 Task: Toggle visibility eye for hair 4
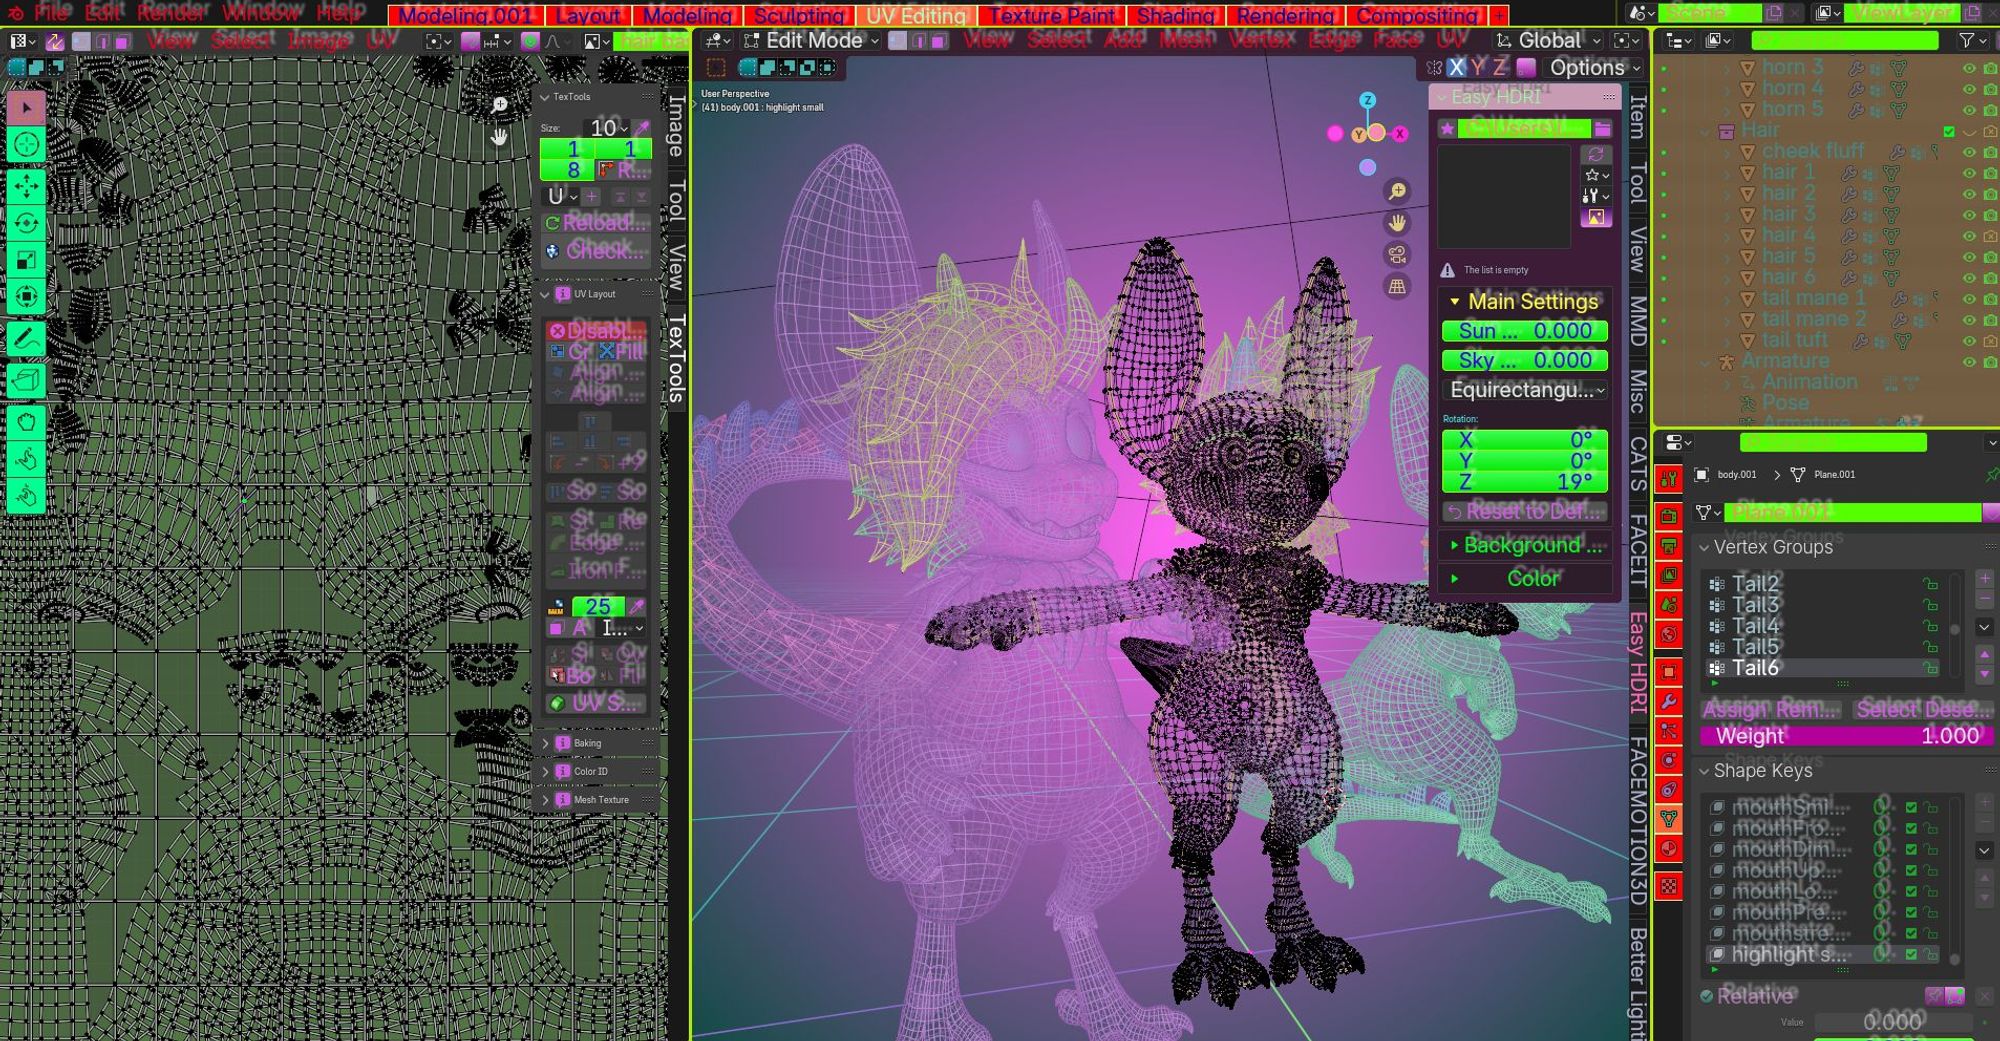1969,236
